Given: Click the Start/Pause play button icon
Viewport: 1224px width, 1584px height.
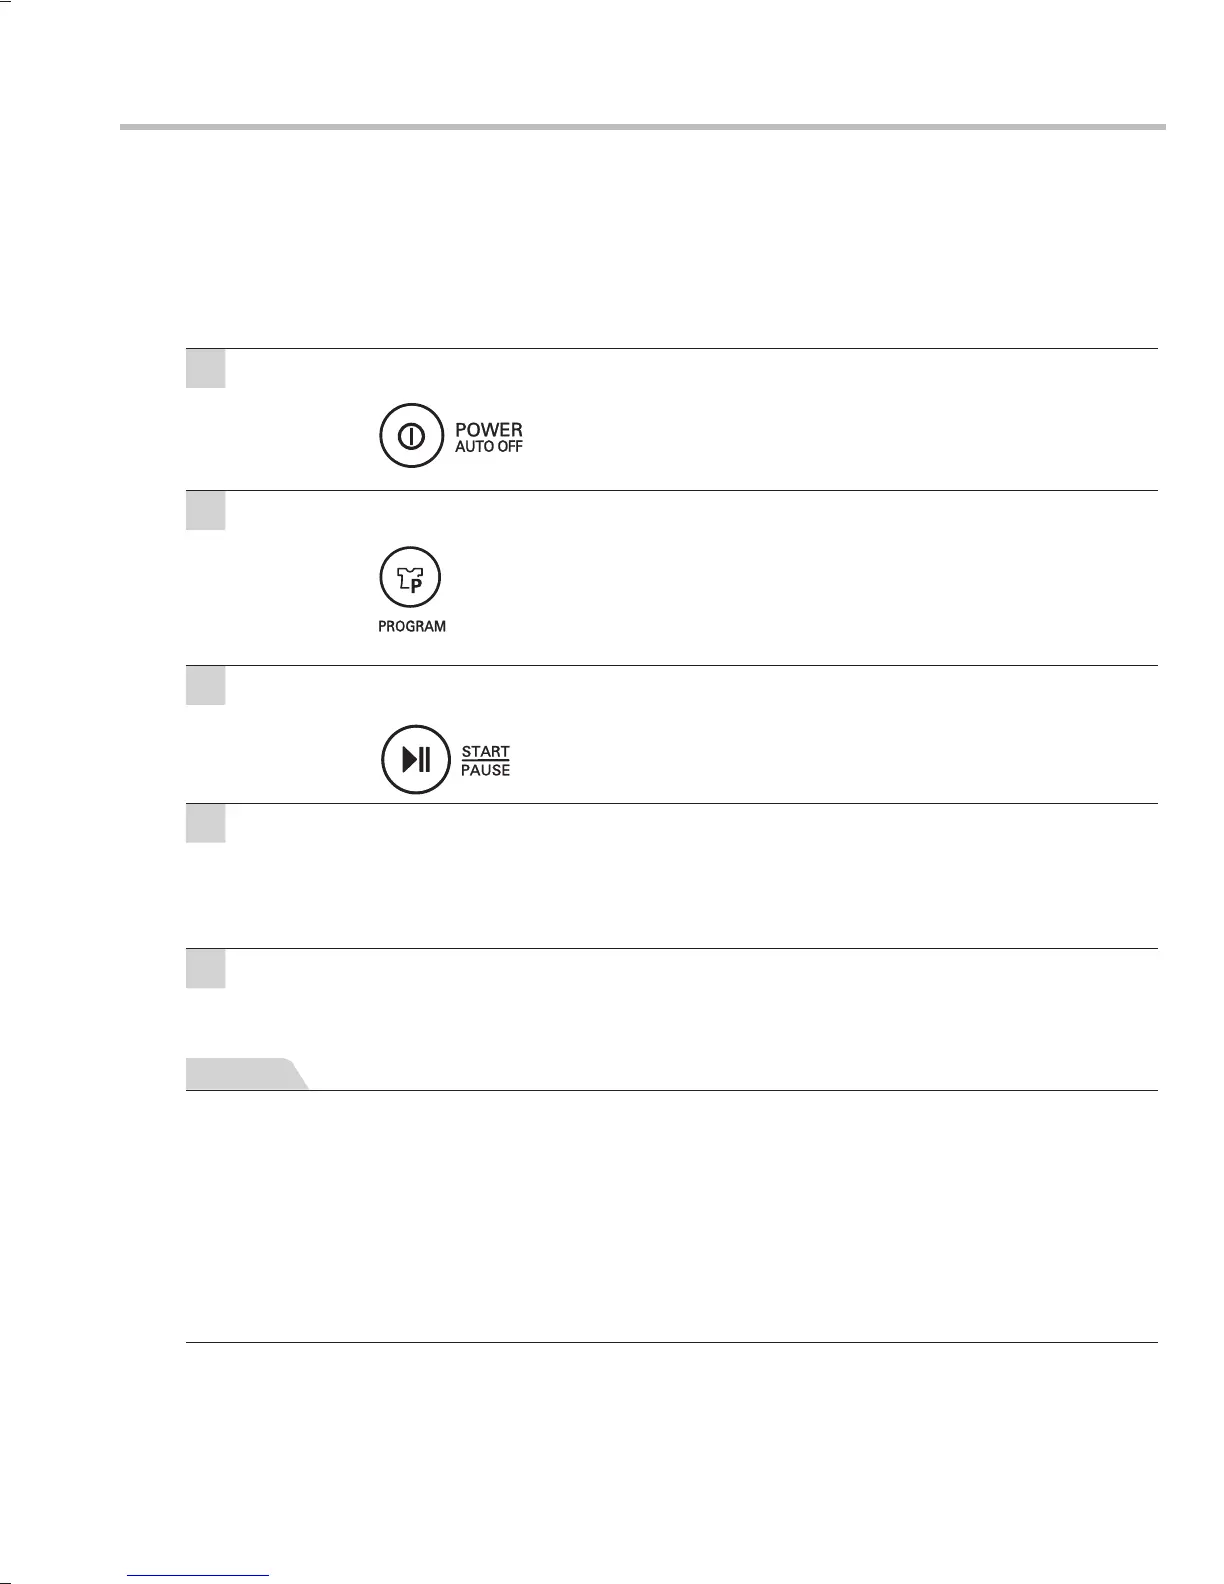Looking at the screenshot, I should 416,760.
